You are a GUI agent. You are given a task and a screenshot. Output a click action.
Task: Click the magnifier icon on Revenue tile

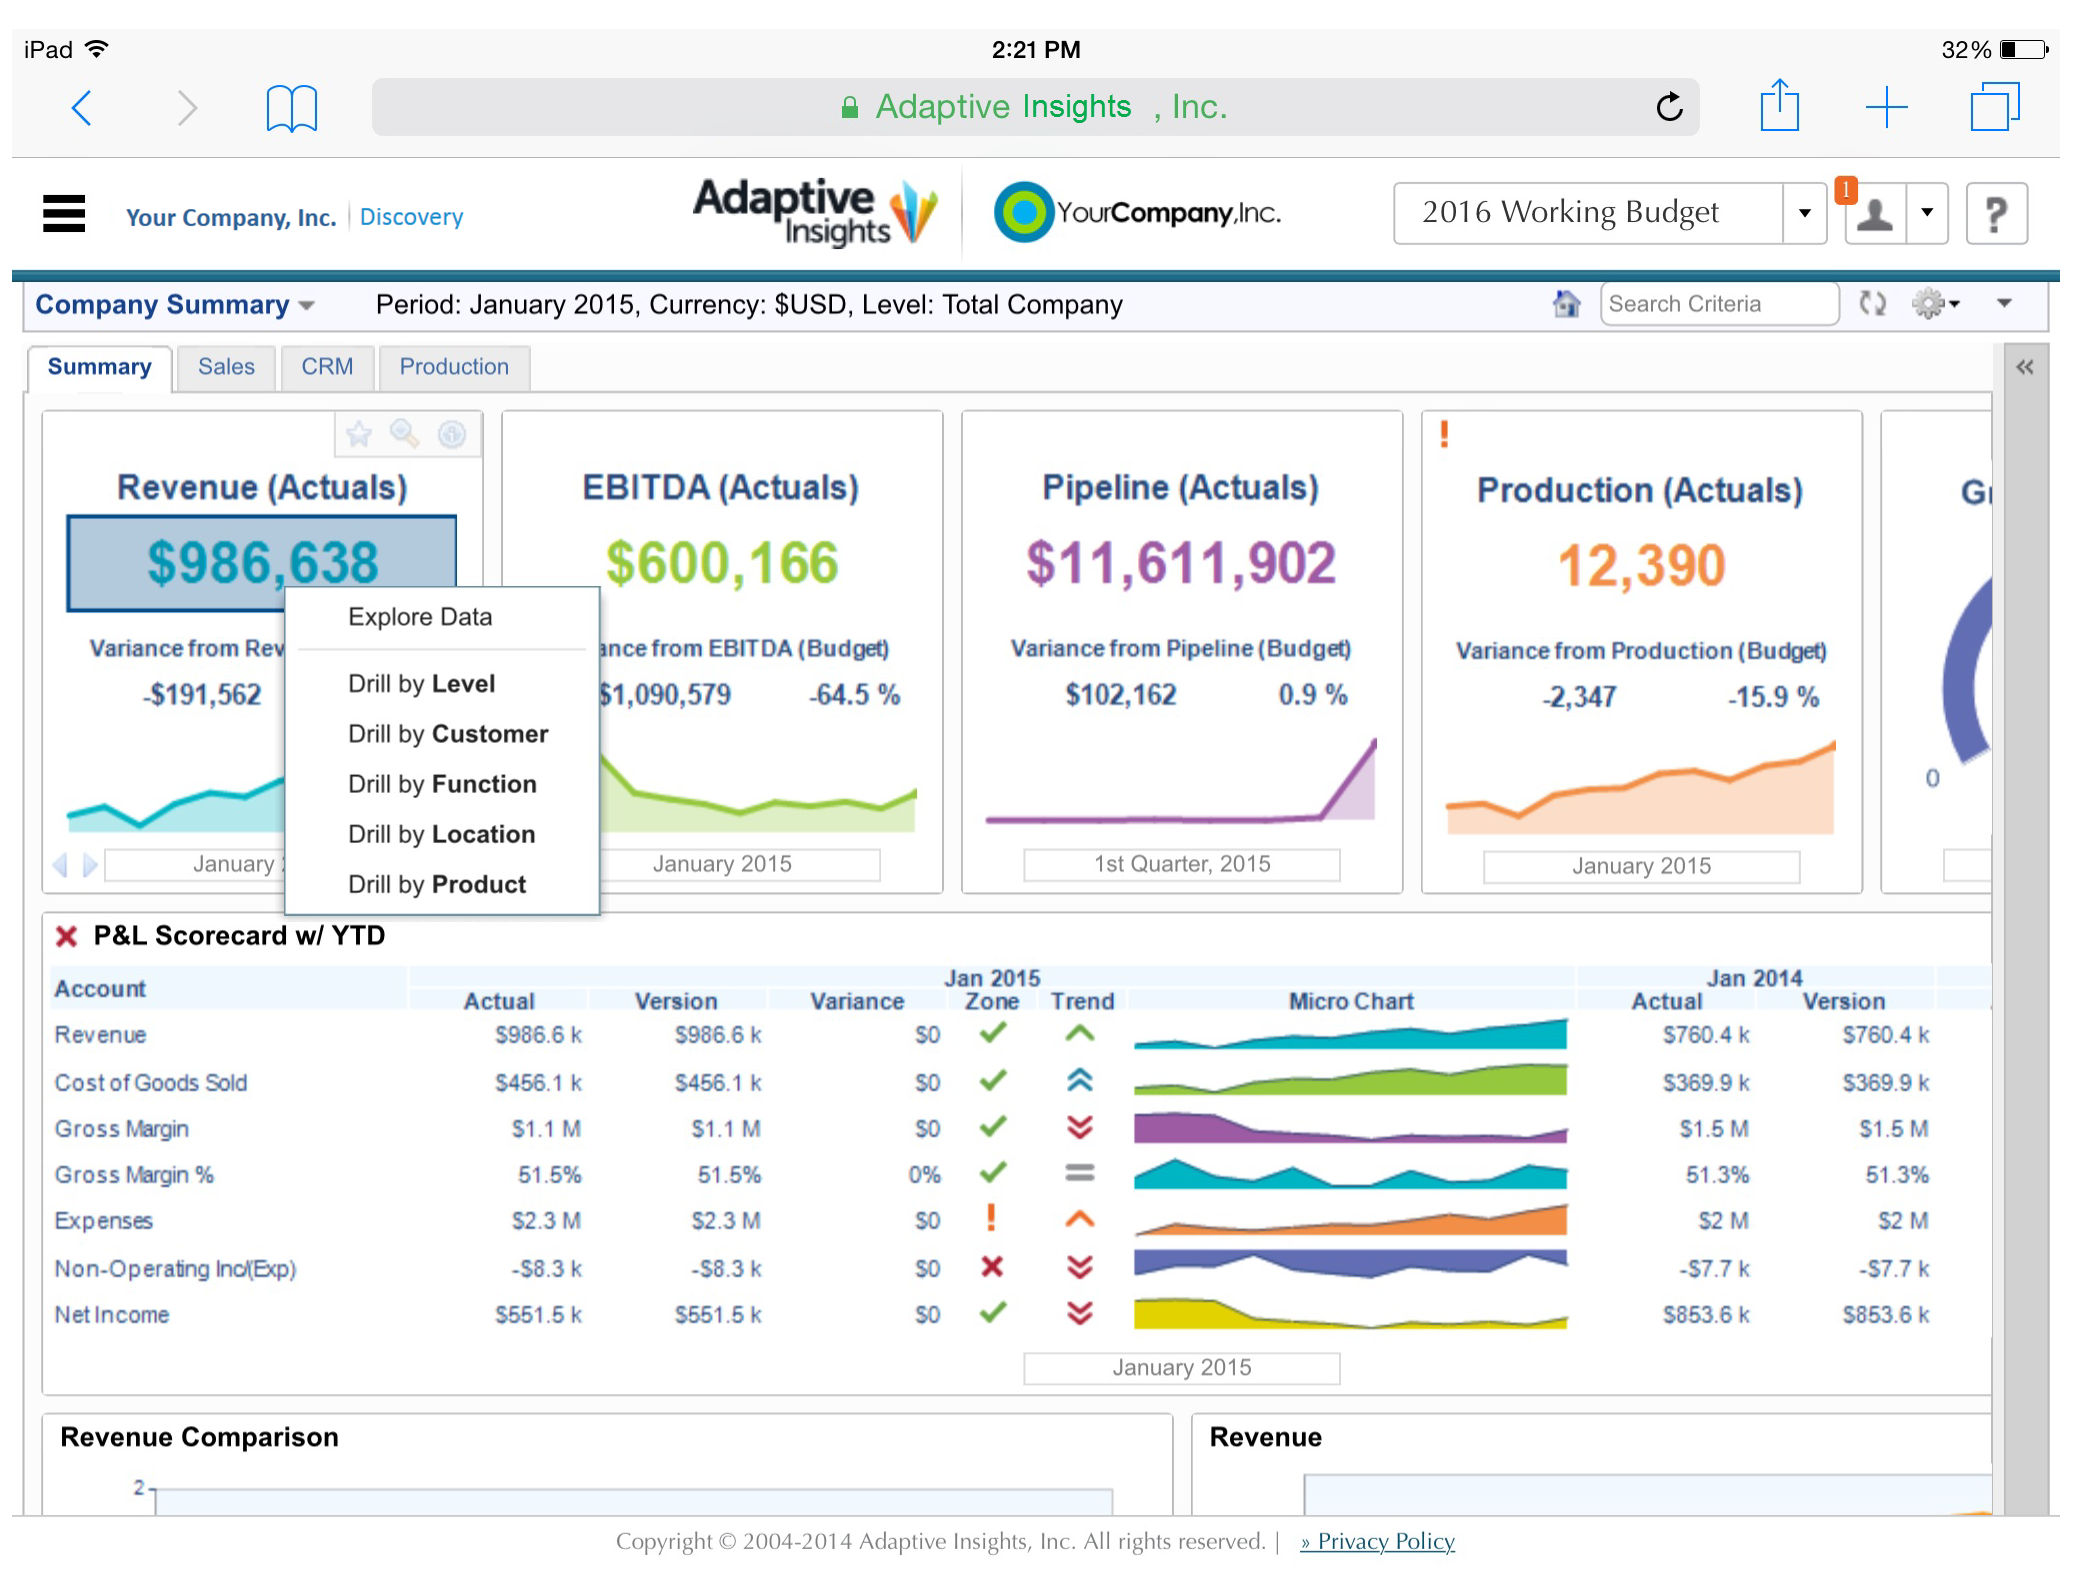coord(404,433)
